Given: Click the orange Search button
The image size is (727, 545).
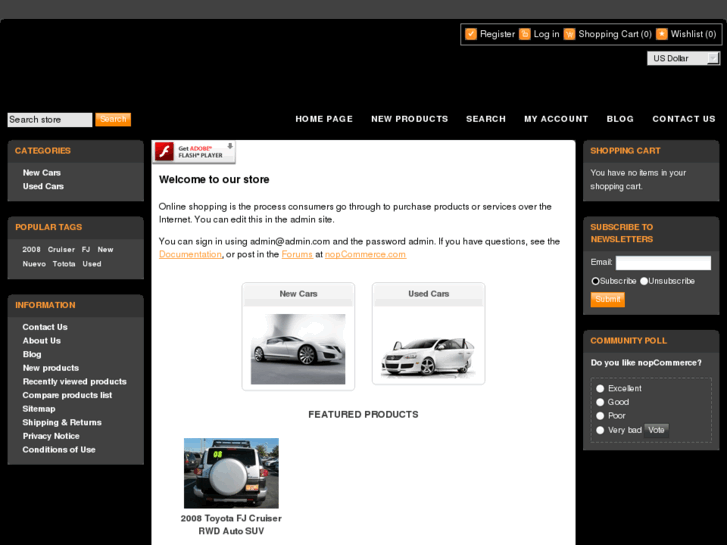Looking at the screenshot, I should [x=113, y=119].
